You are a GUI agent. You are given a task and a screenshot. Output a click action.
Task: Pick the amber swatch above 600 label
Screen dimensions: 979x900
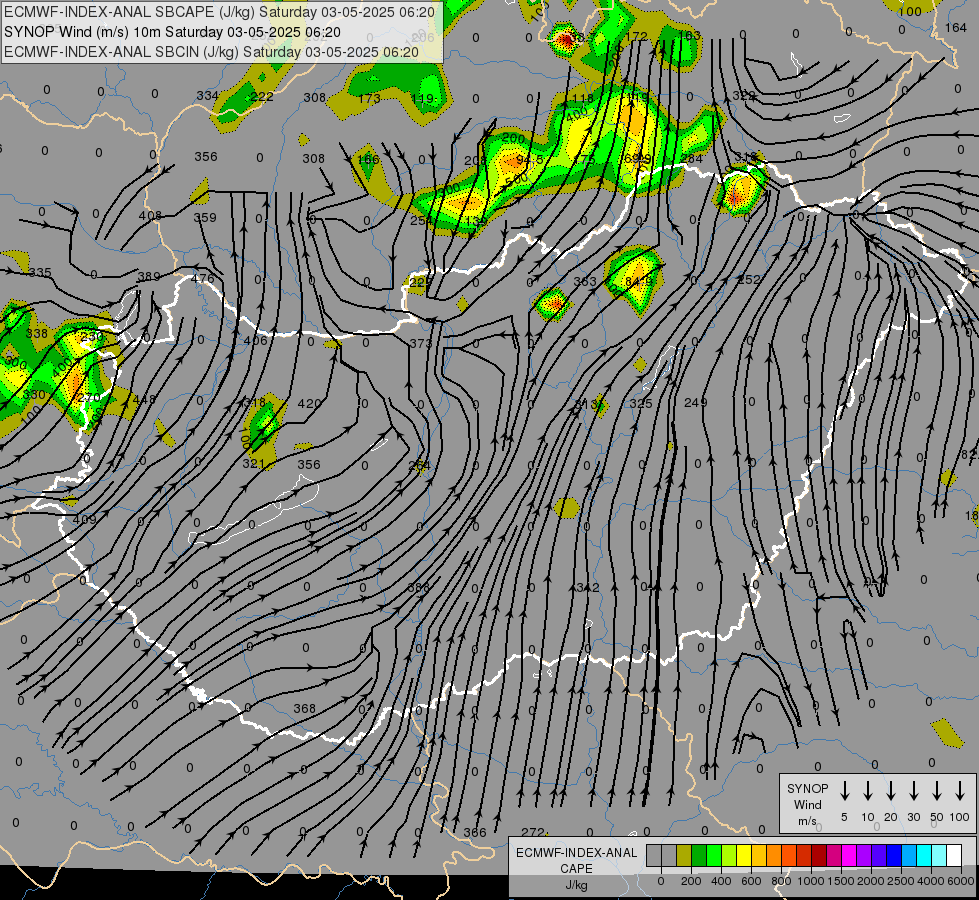(x=759, y=855)
